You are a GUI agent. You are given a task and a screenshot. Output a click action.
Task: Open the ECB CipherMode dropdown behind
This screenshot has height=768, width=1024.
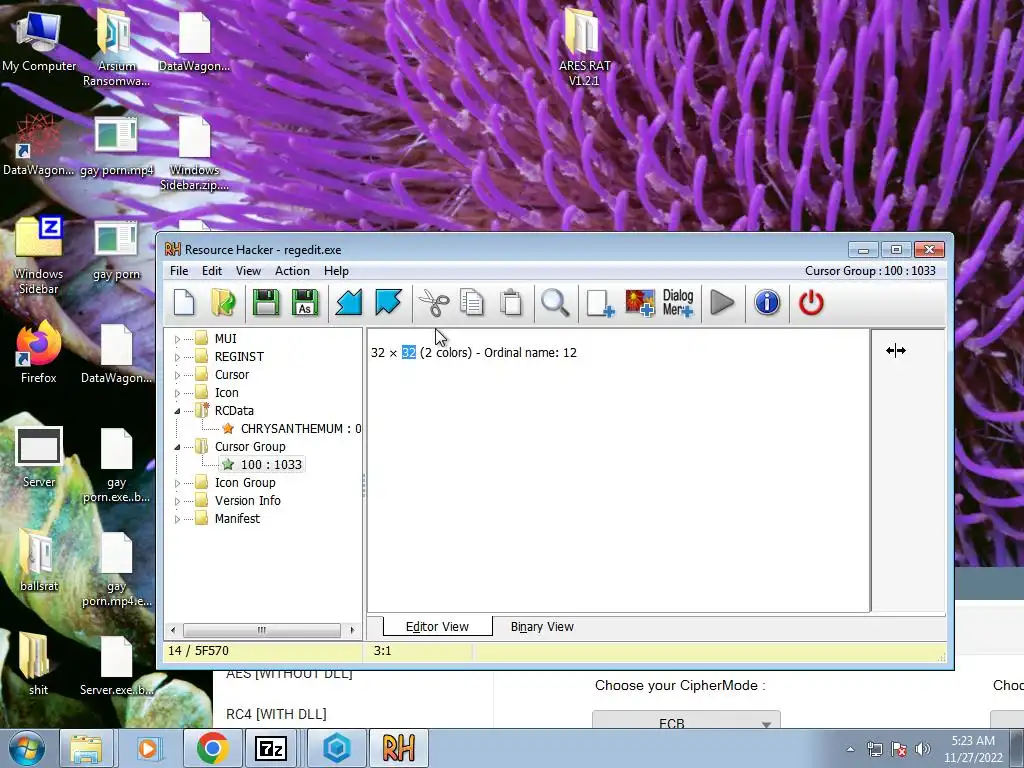pos(686,720)
